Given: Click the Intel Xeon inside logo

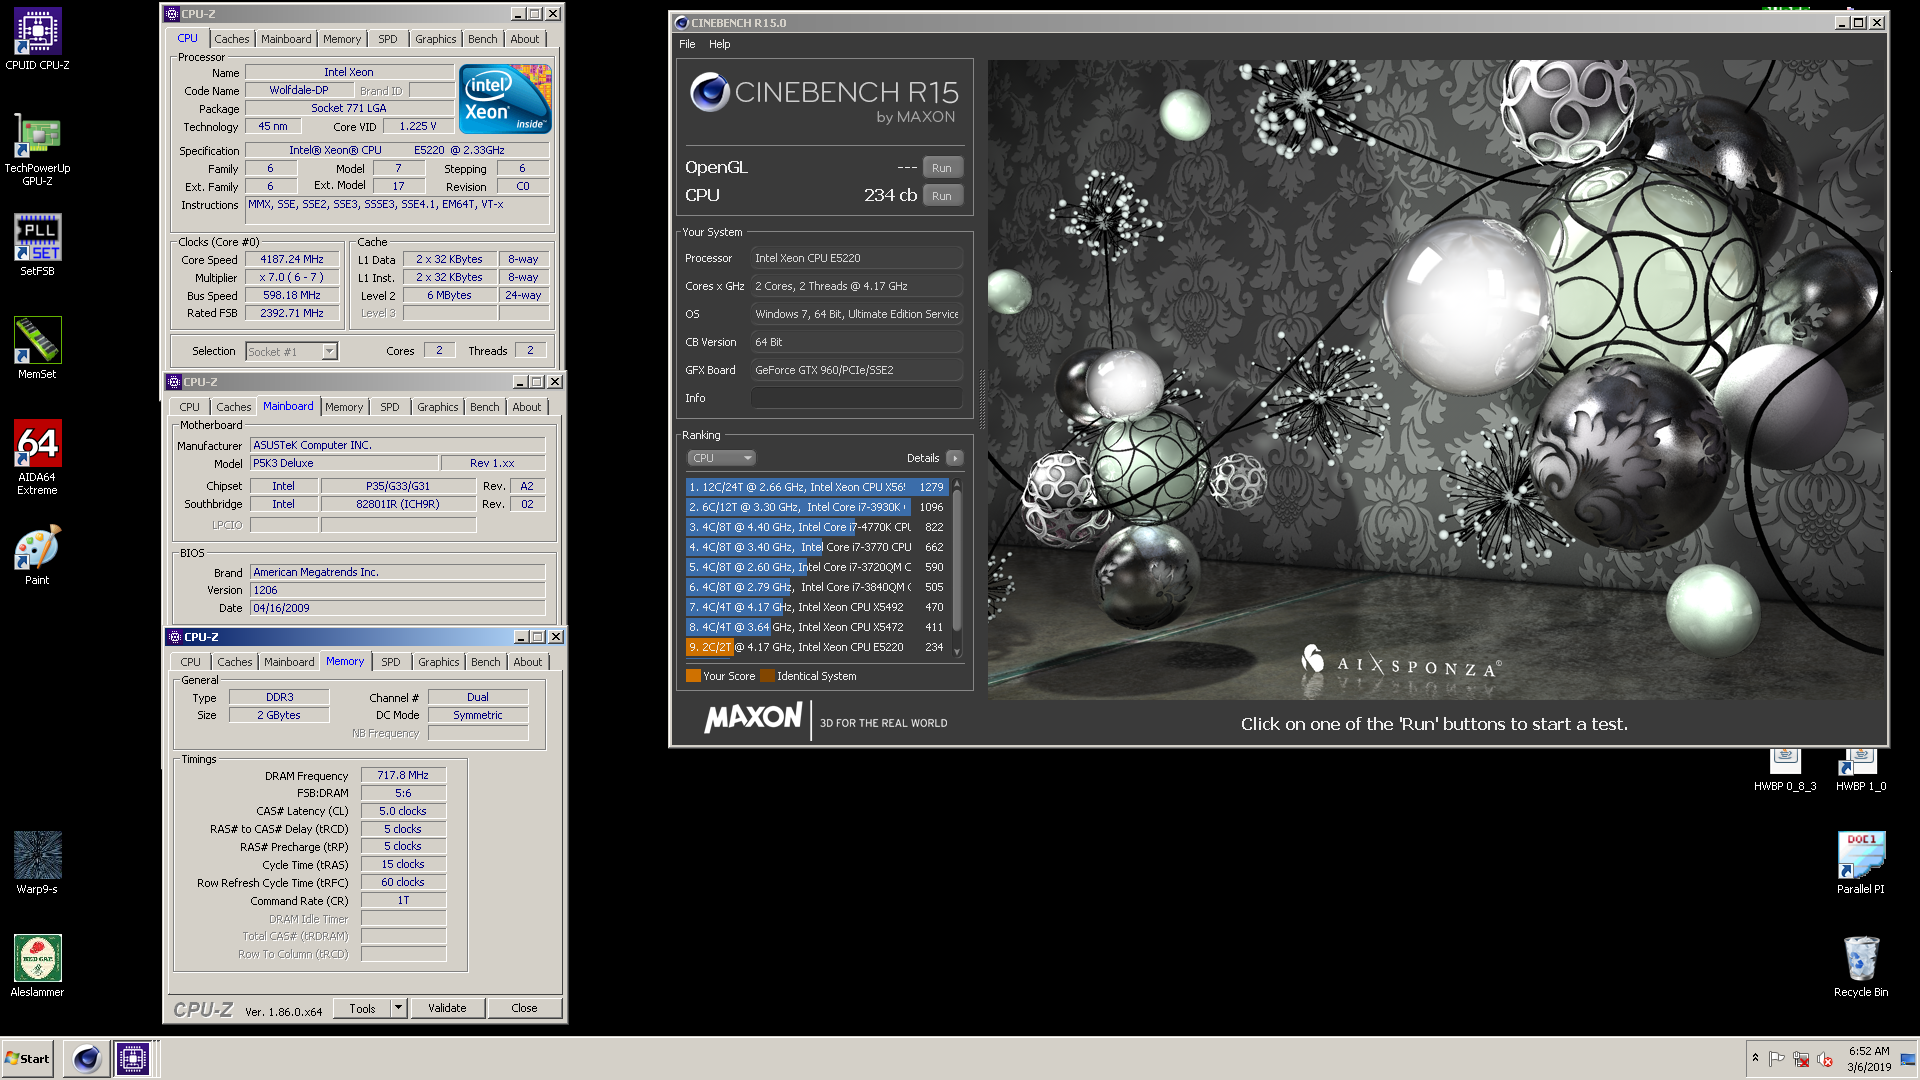Looking at the screenshot, I should [x=505, y=99].
